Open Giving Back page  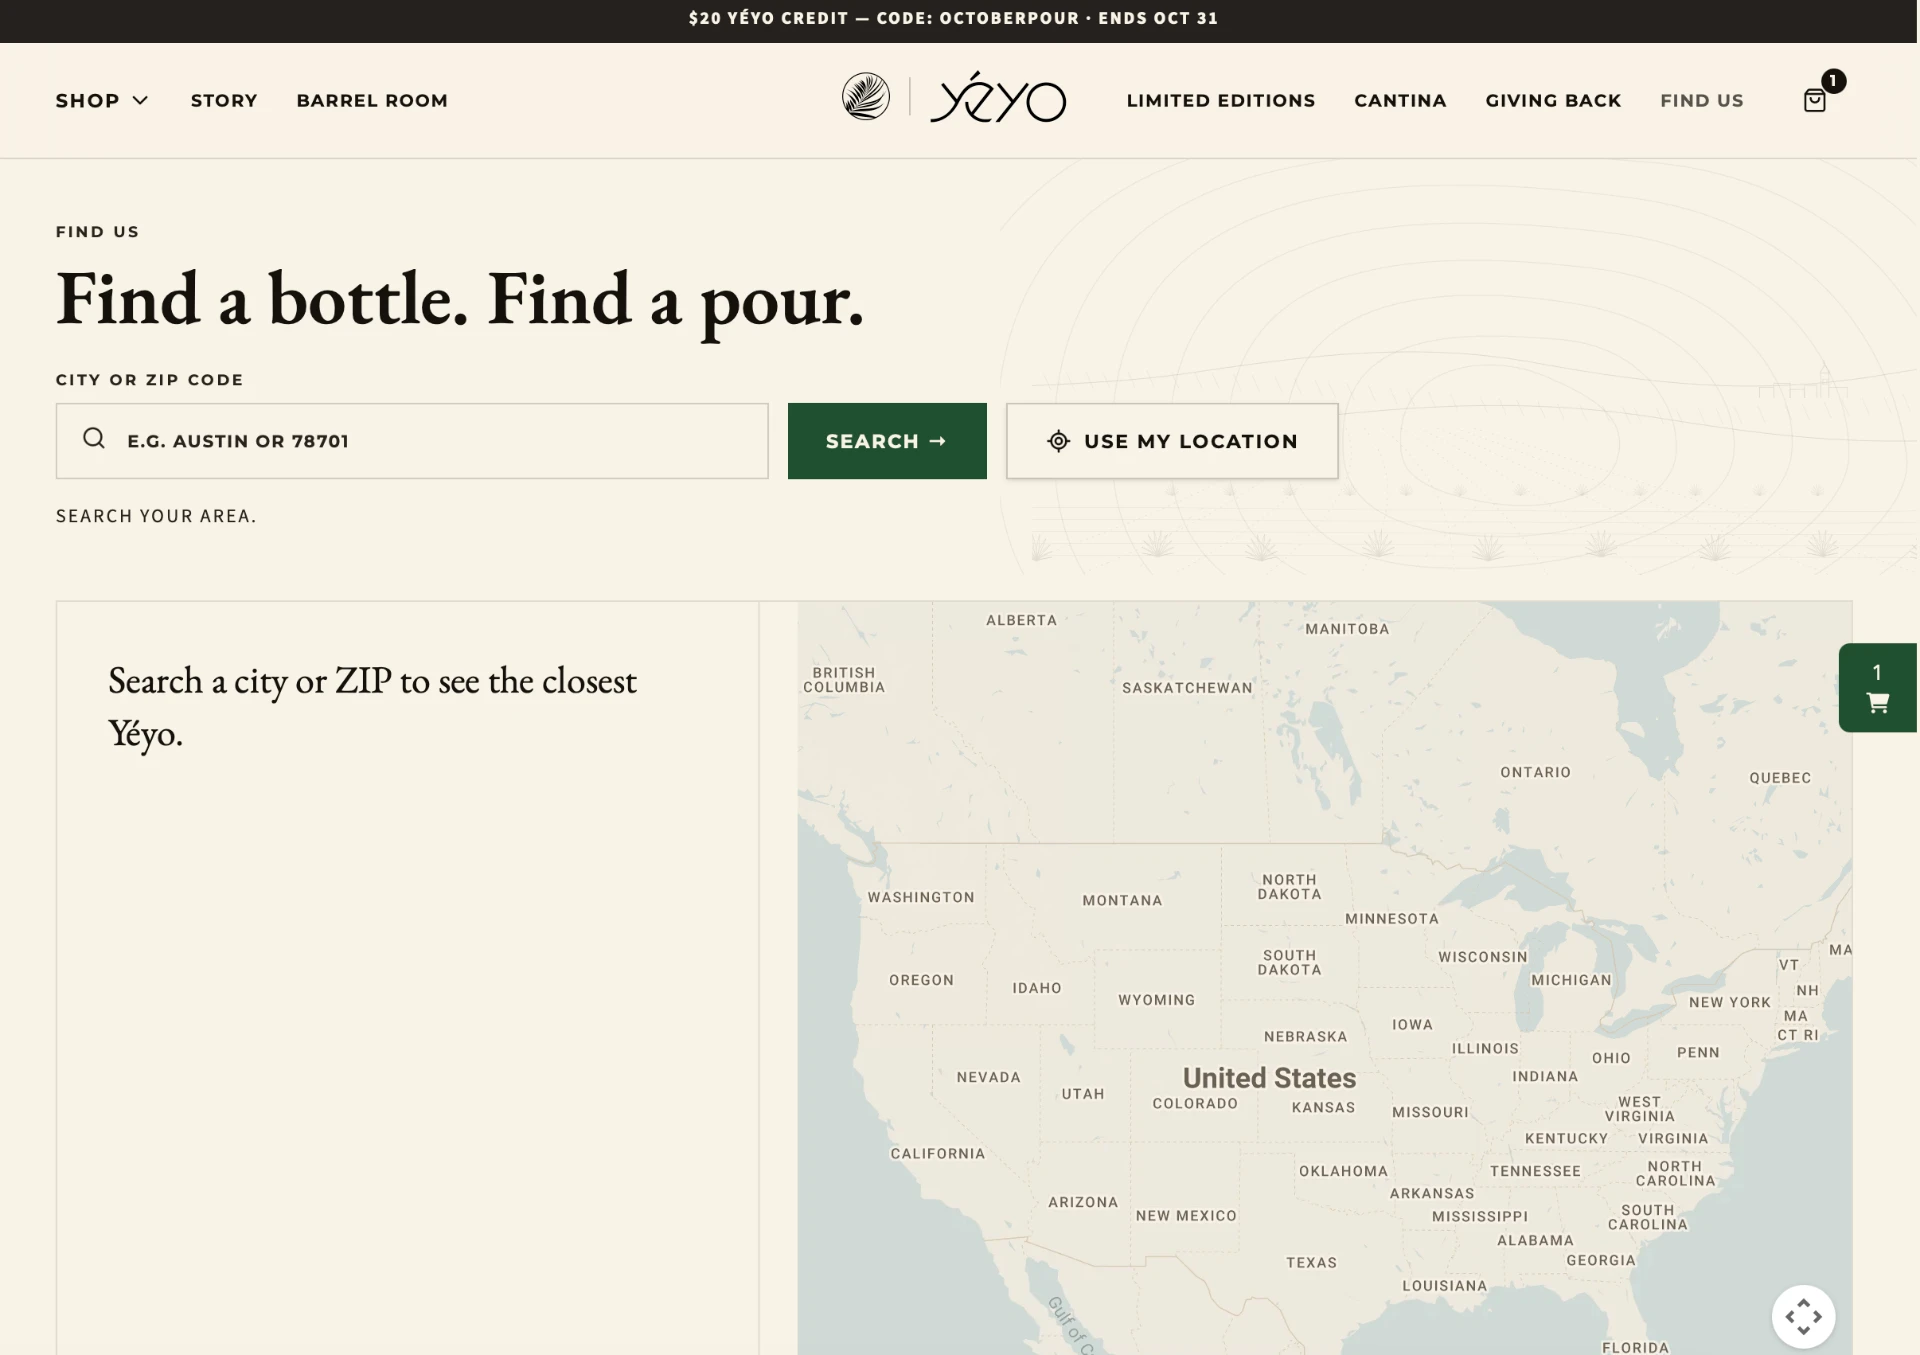(x=1553, y=100)
